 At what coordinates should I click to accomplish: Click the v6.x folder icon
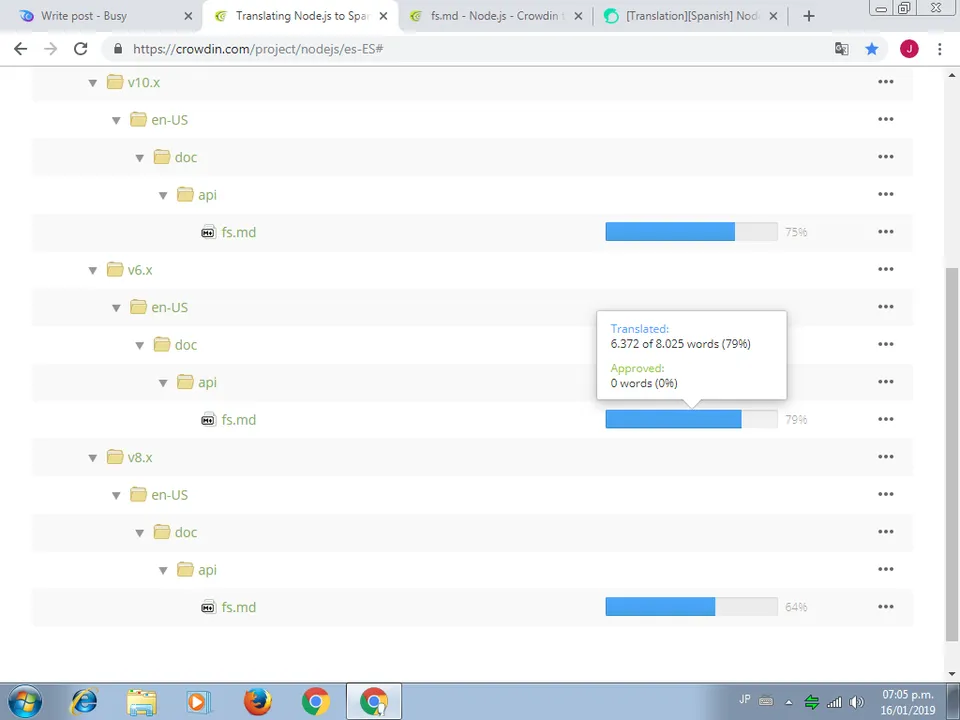coord(115,269)
